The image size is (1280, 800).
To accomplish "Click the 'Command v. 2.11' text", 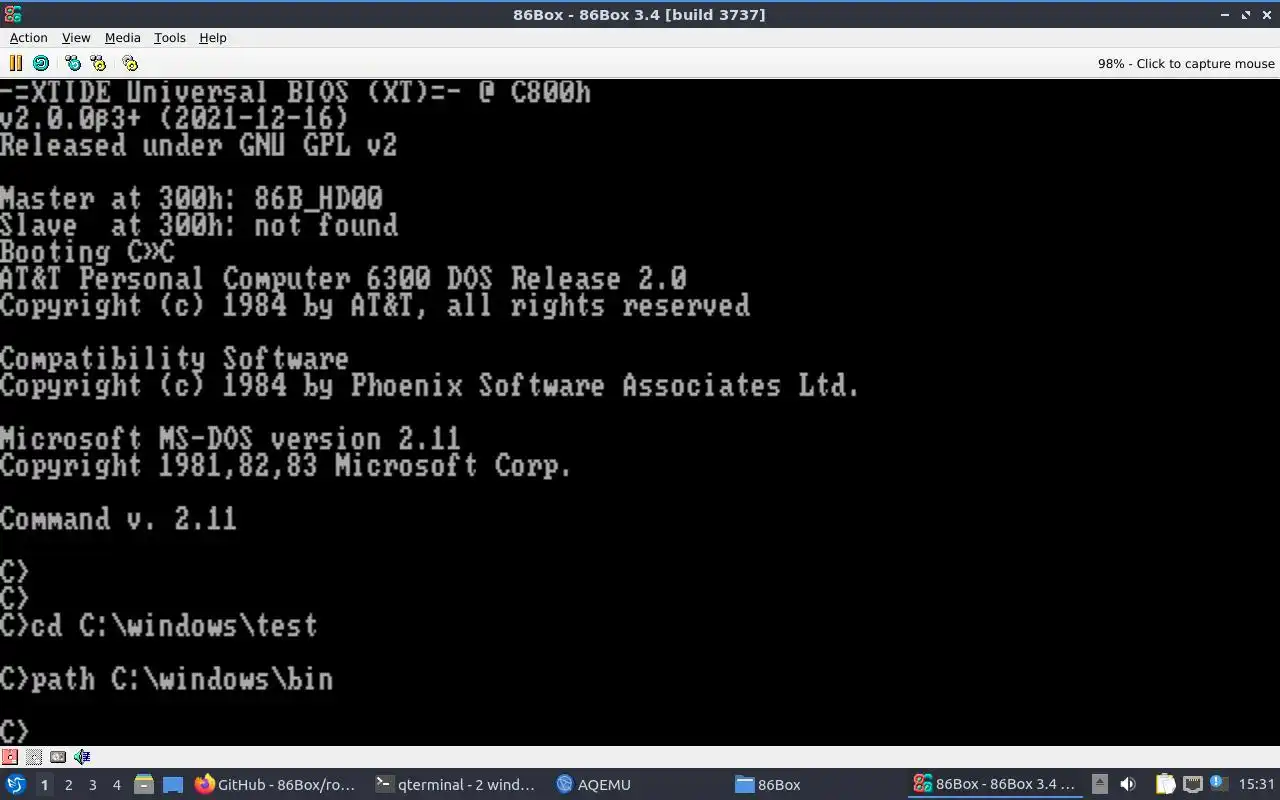I will coord(118,519).
